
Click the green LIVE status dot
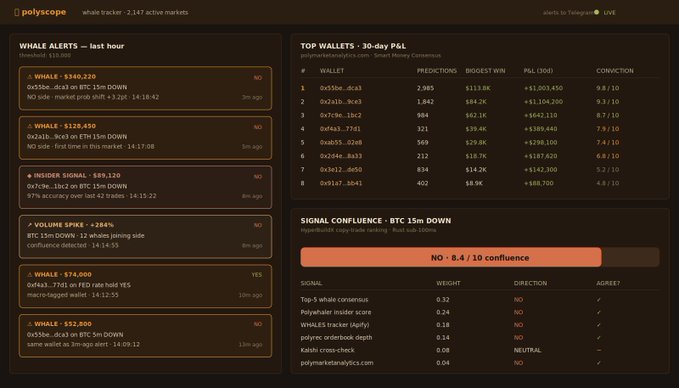click(596, 12)
